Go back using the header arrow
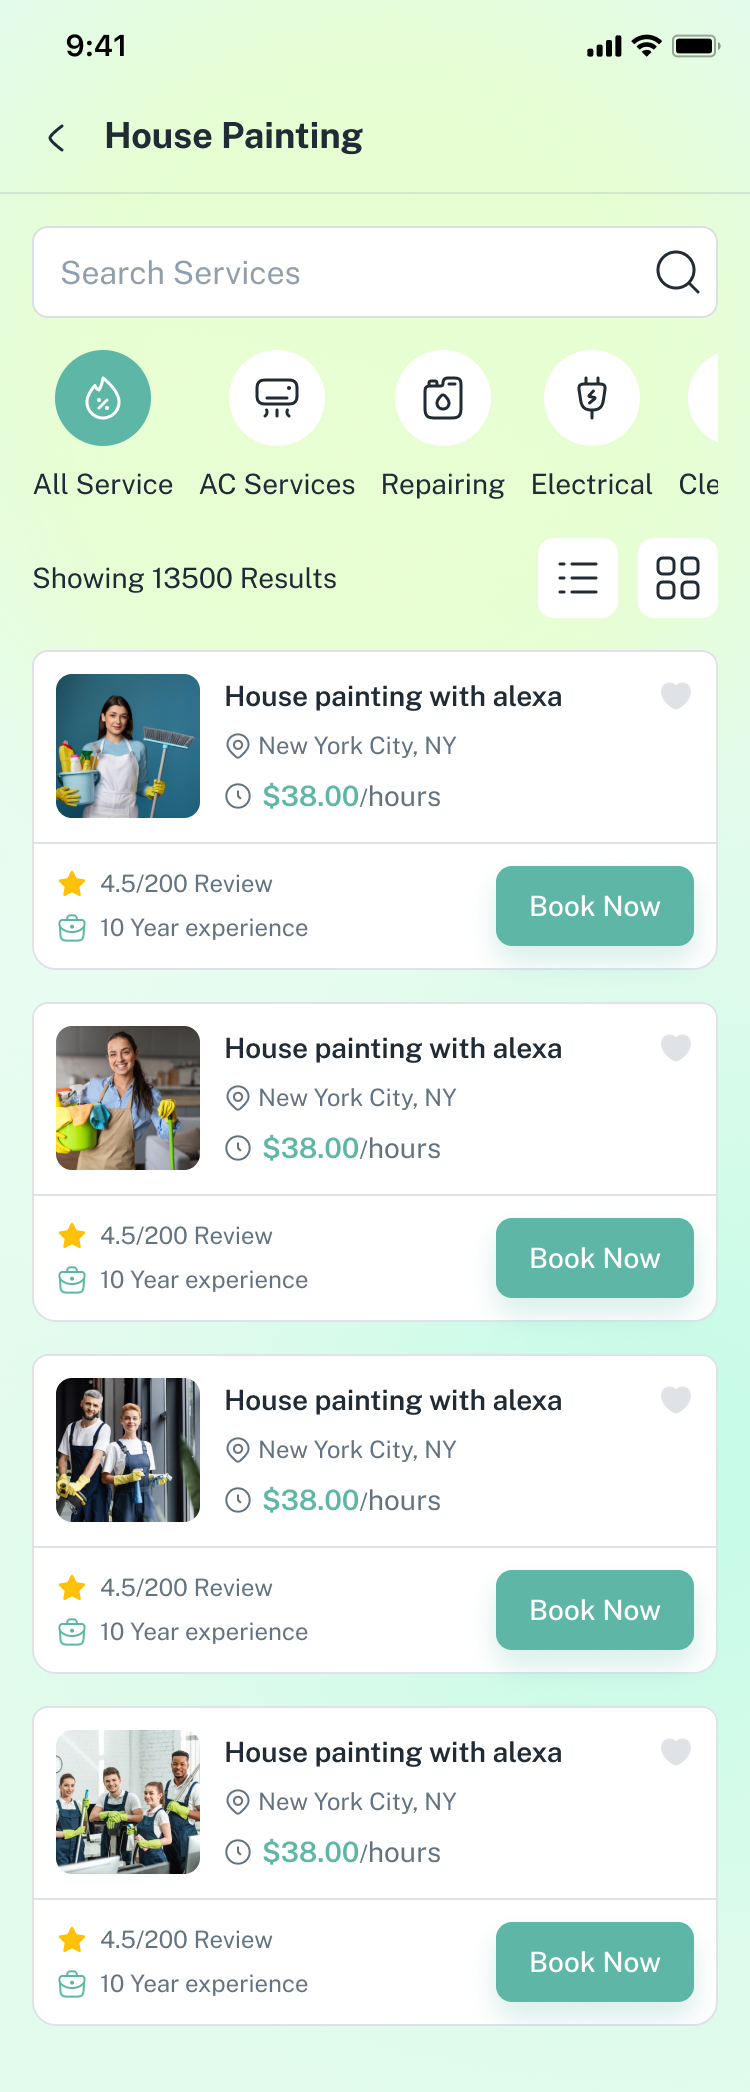 pos(57,138)
